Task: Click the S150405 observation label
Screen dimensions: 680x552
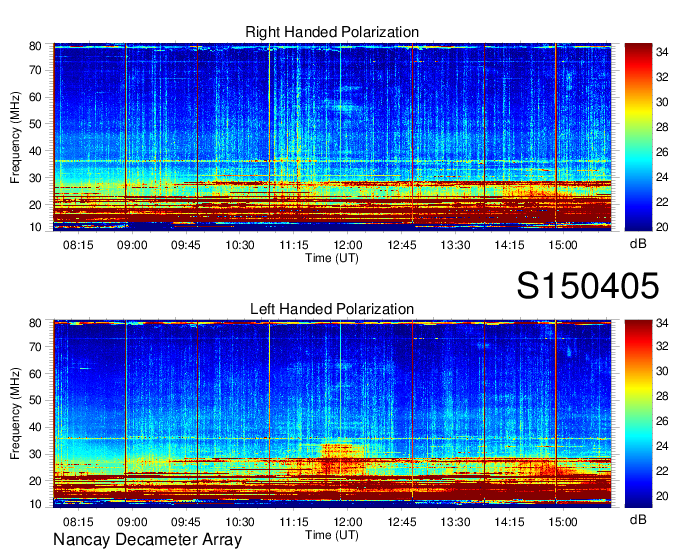Action: point(588,286)
